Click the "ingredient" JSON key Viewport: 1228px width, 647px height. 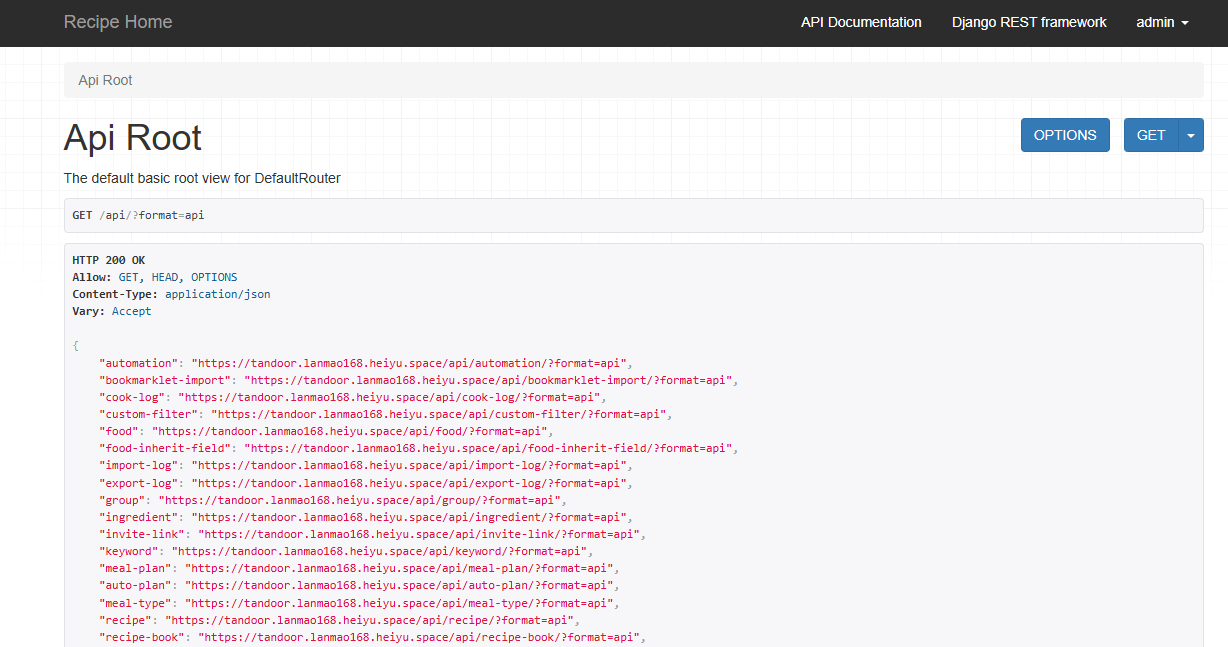pyautogui.click(x=138, y=516)
